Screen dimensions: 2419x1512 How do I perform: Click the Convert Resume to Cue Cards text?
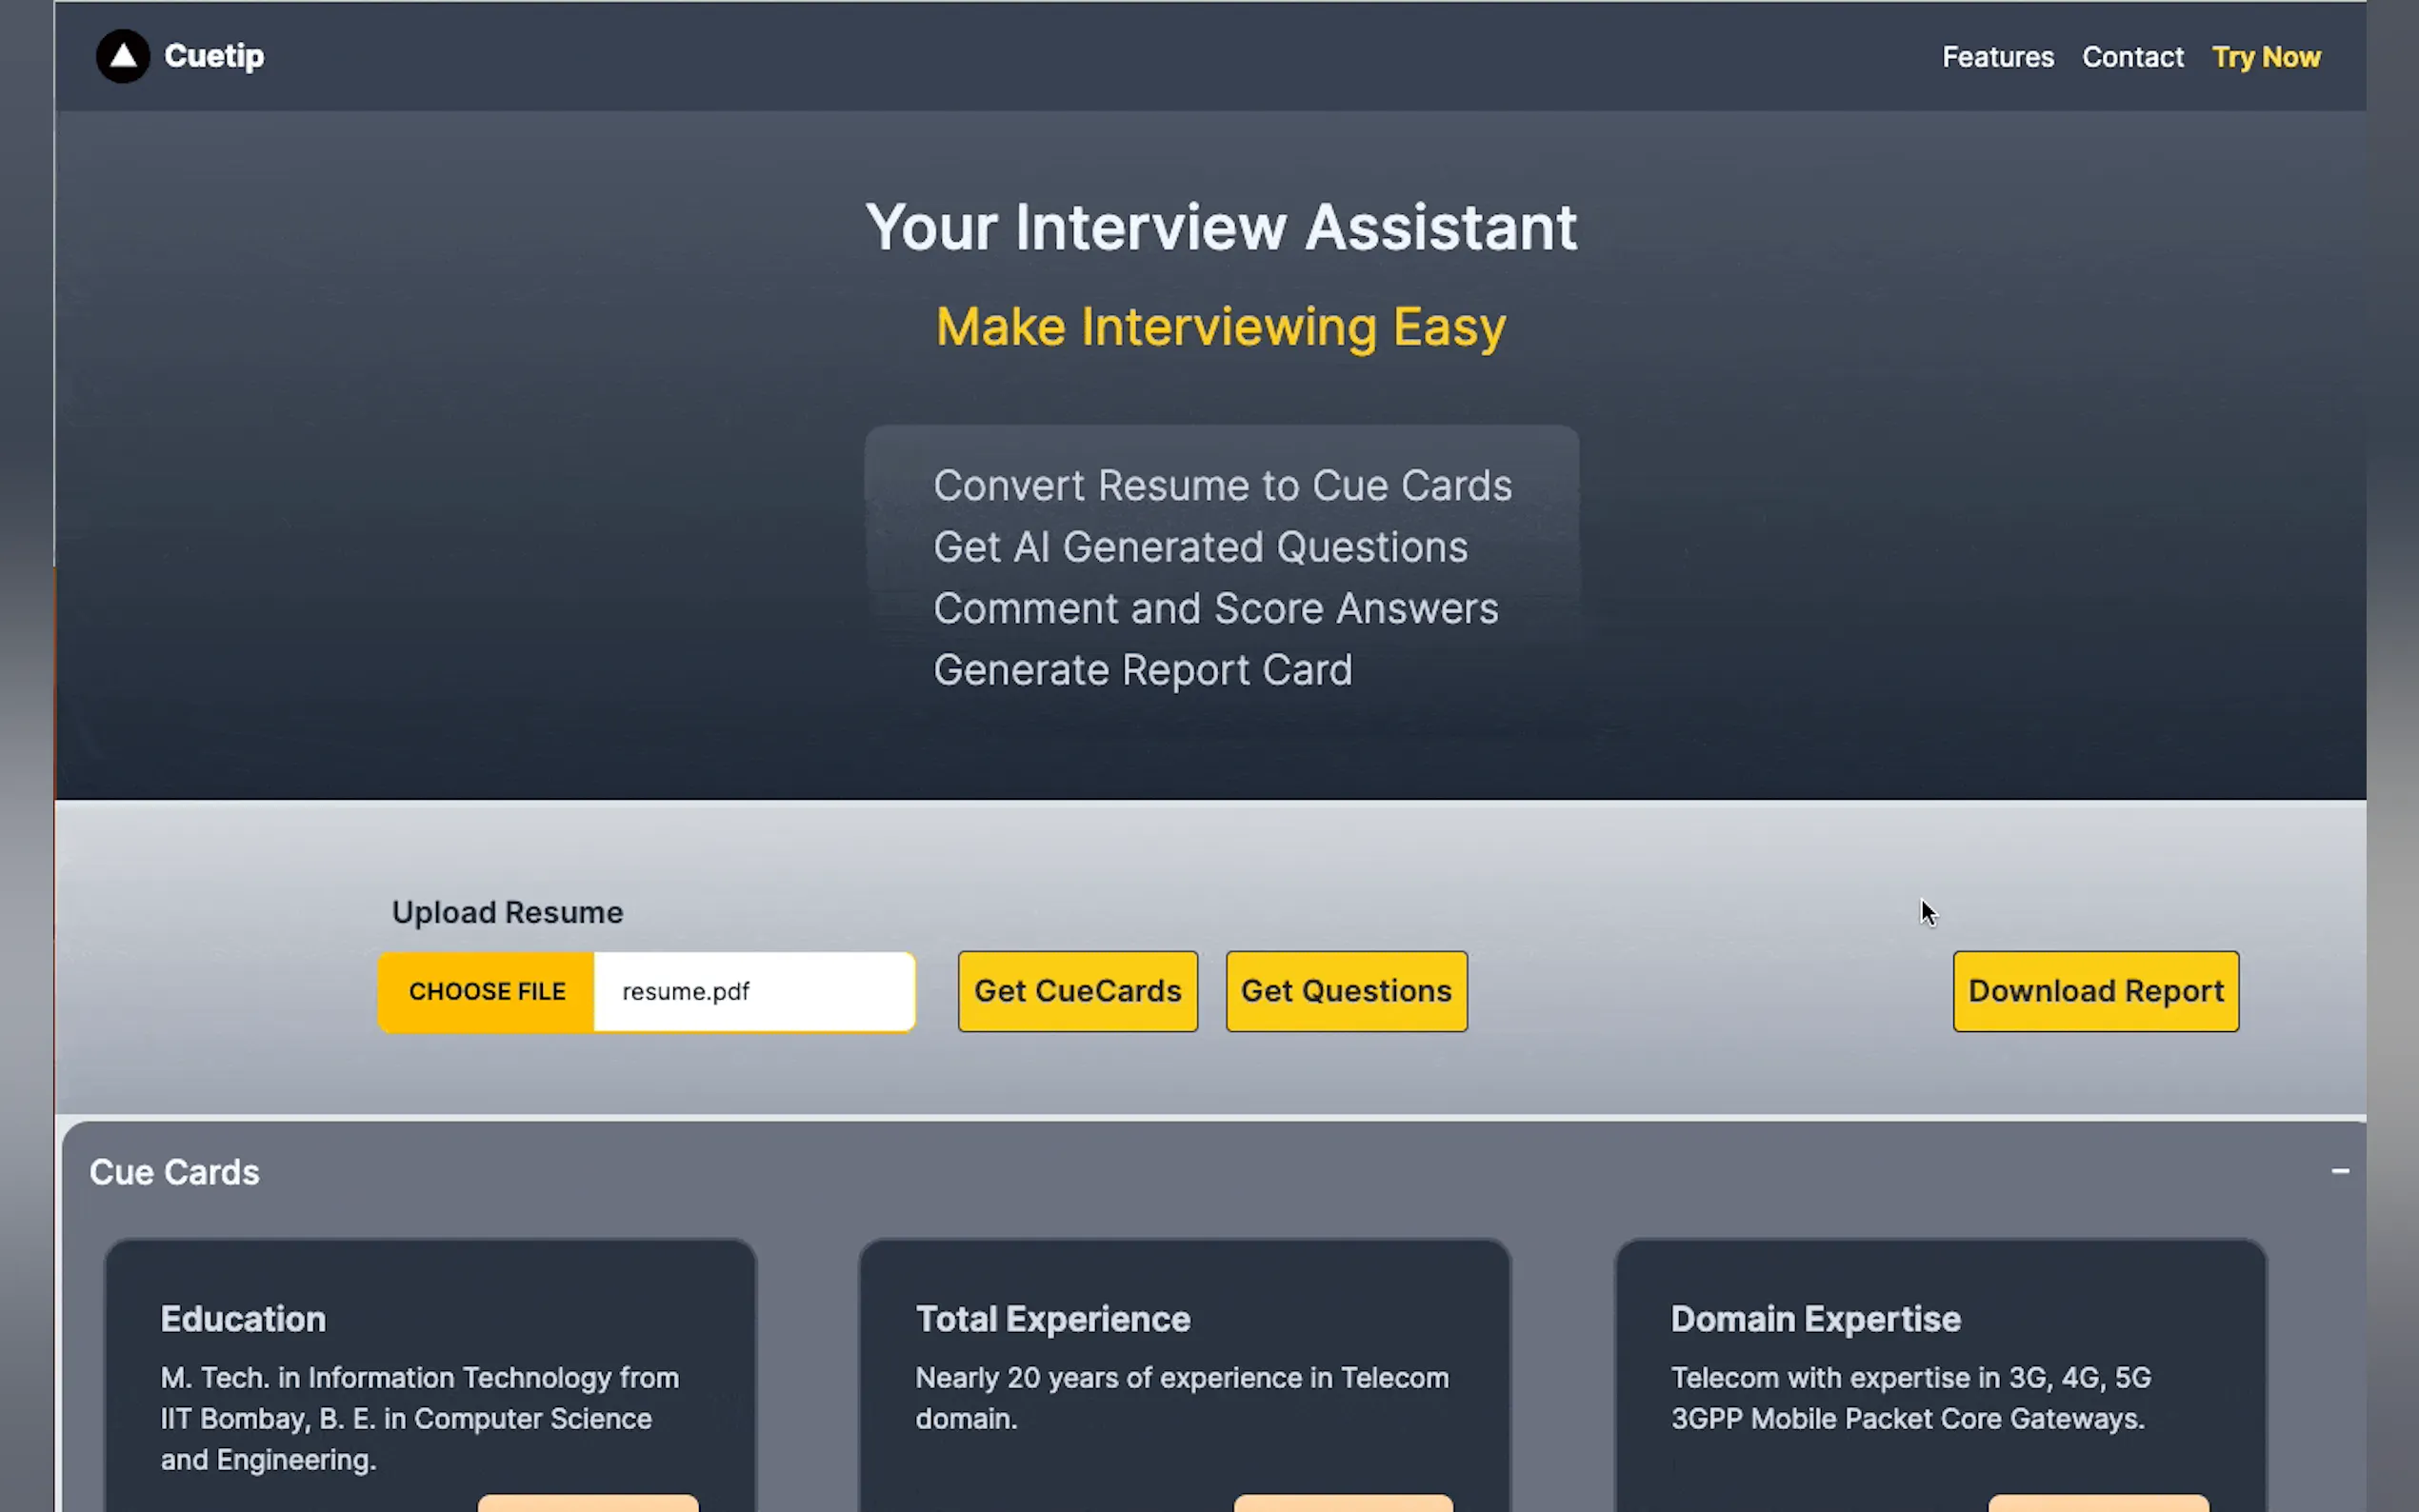(1221, 486)
